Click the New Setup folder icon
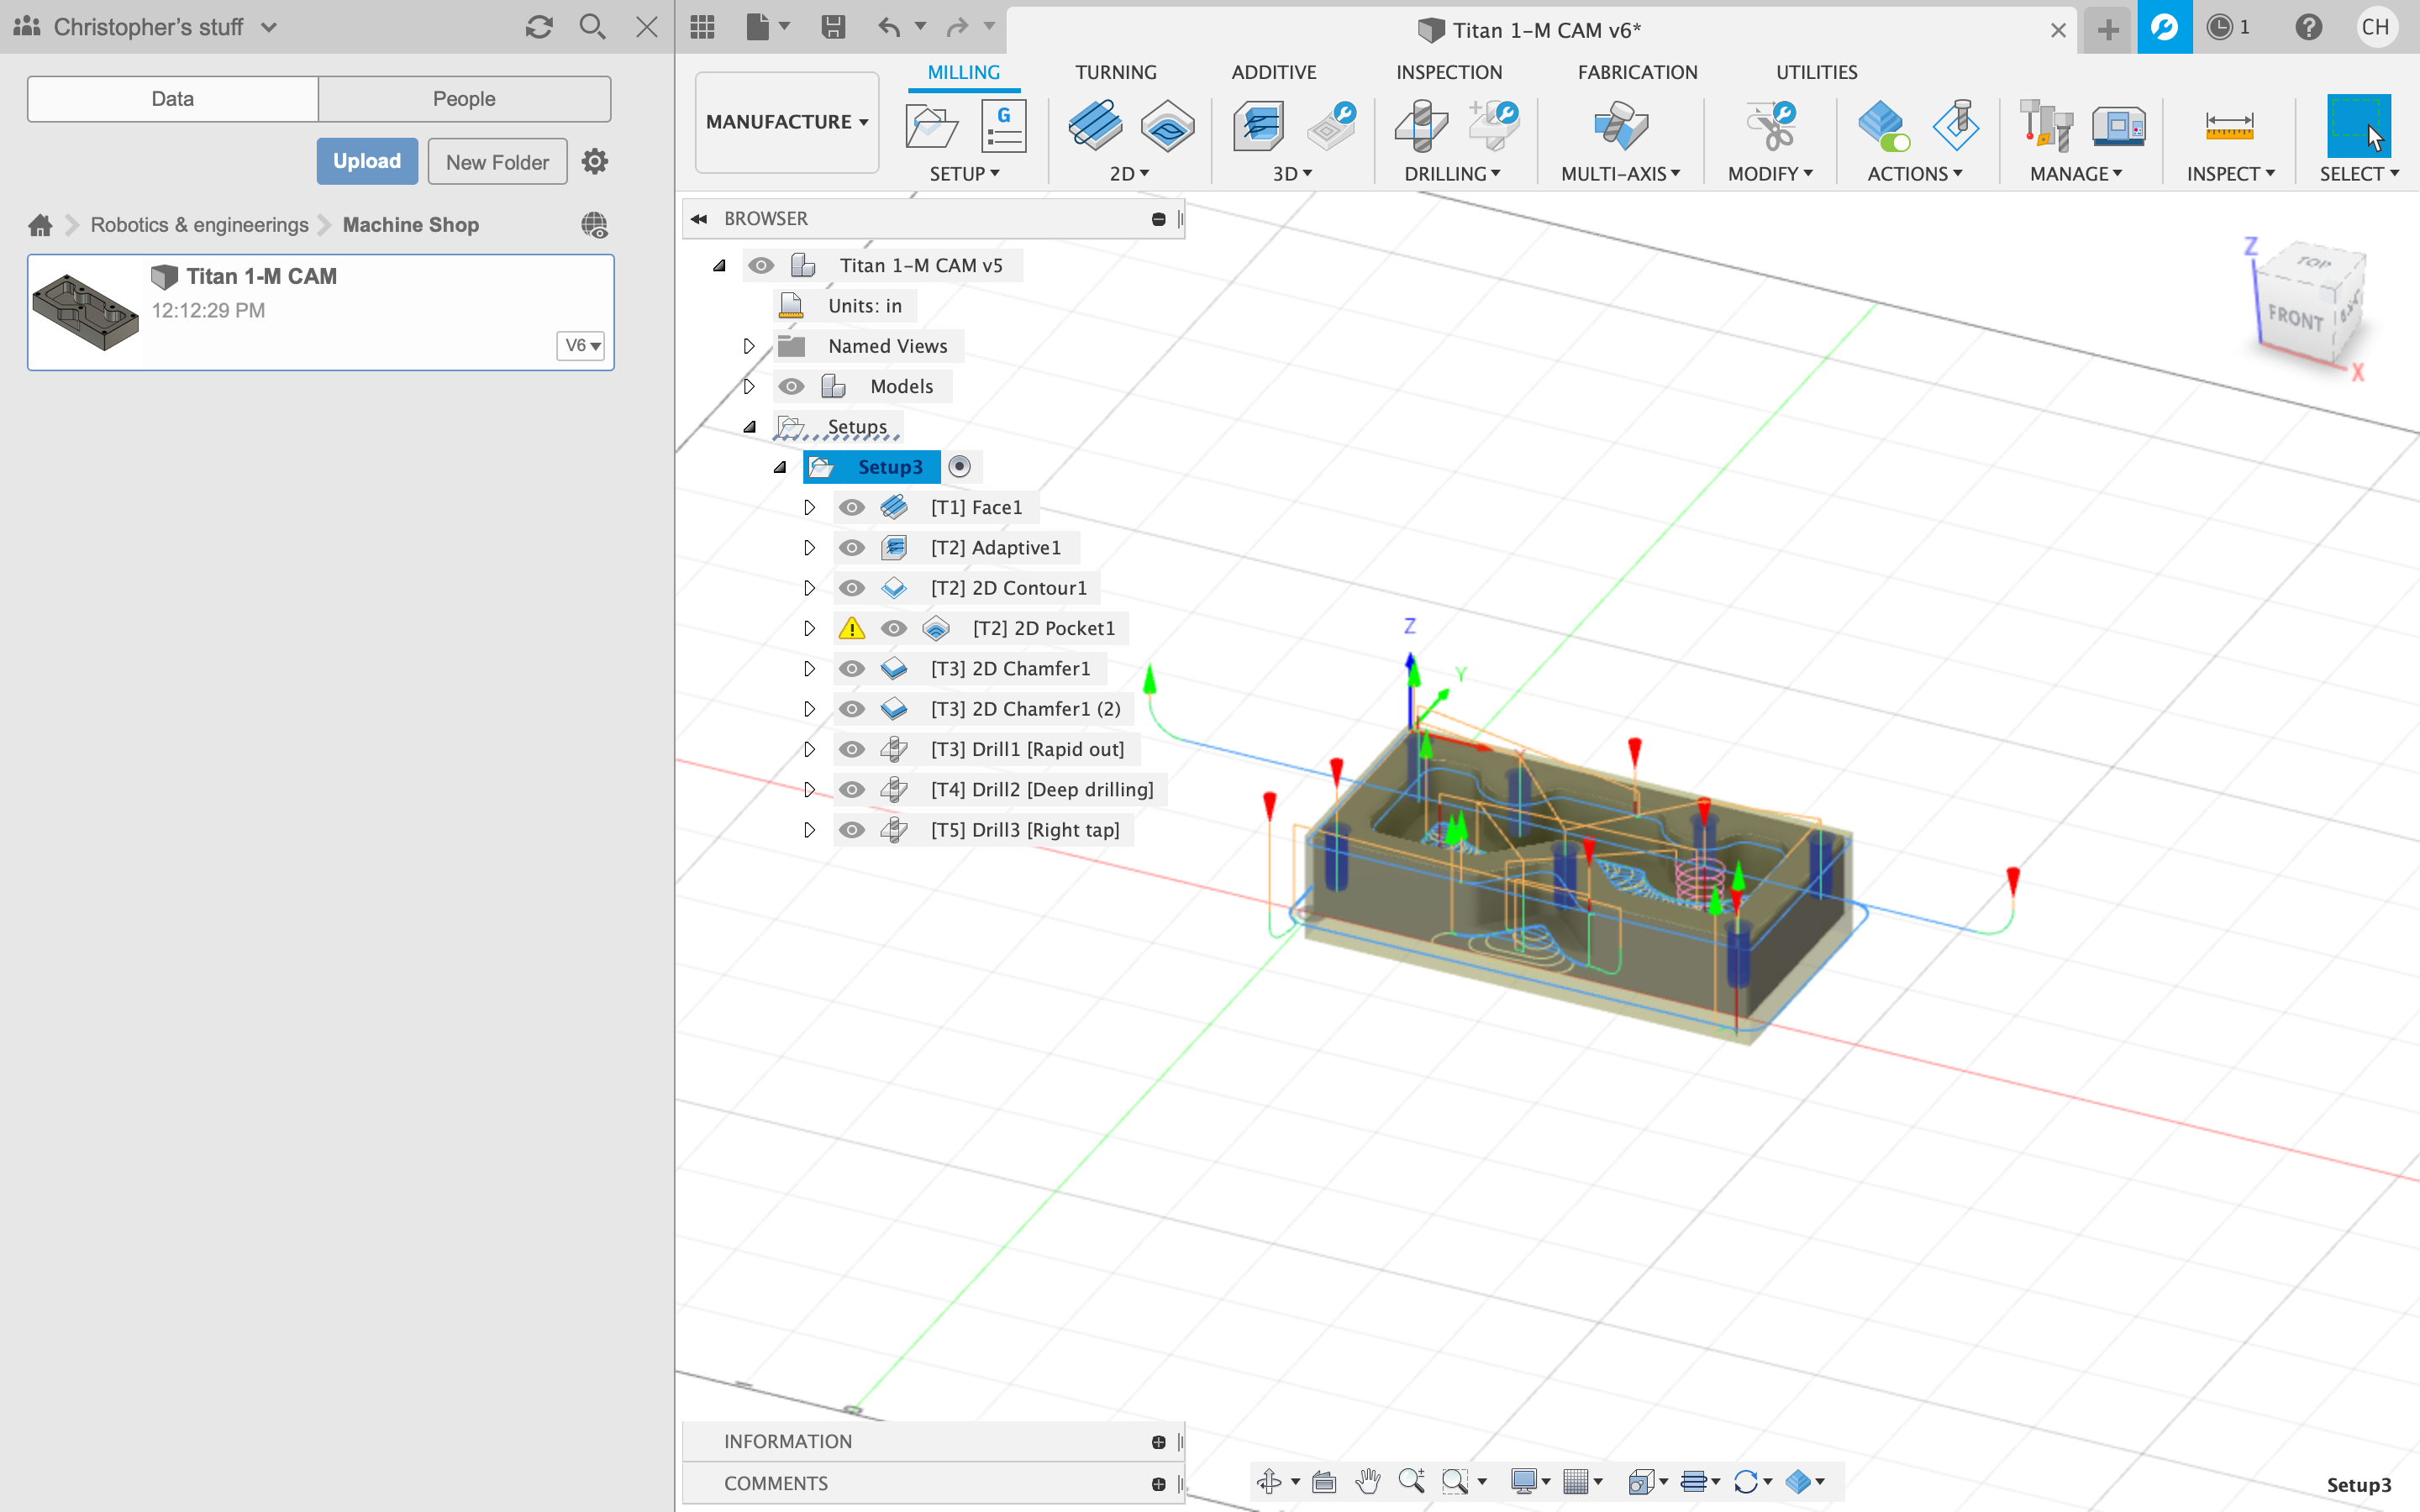Screen dimensions: 2420x1512 [930, 127]
